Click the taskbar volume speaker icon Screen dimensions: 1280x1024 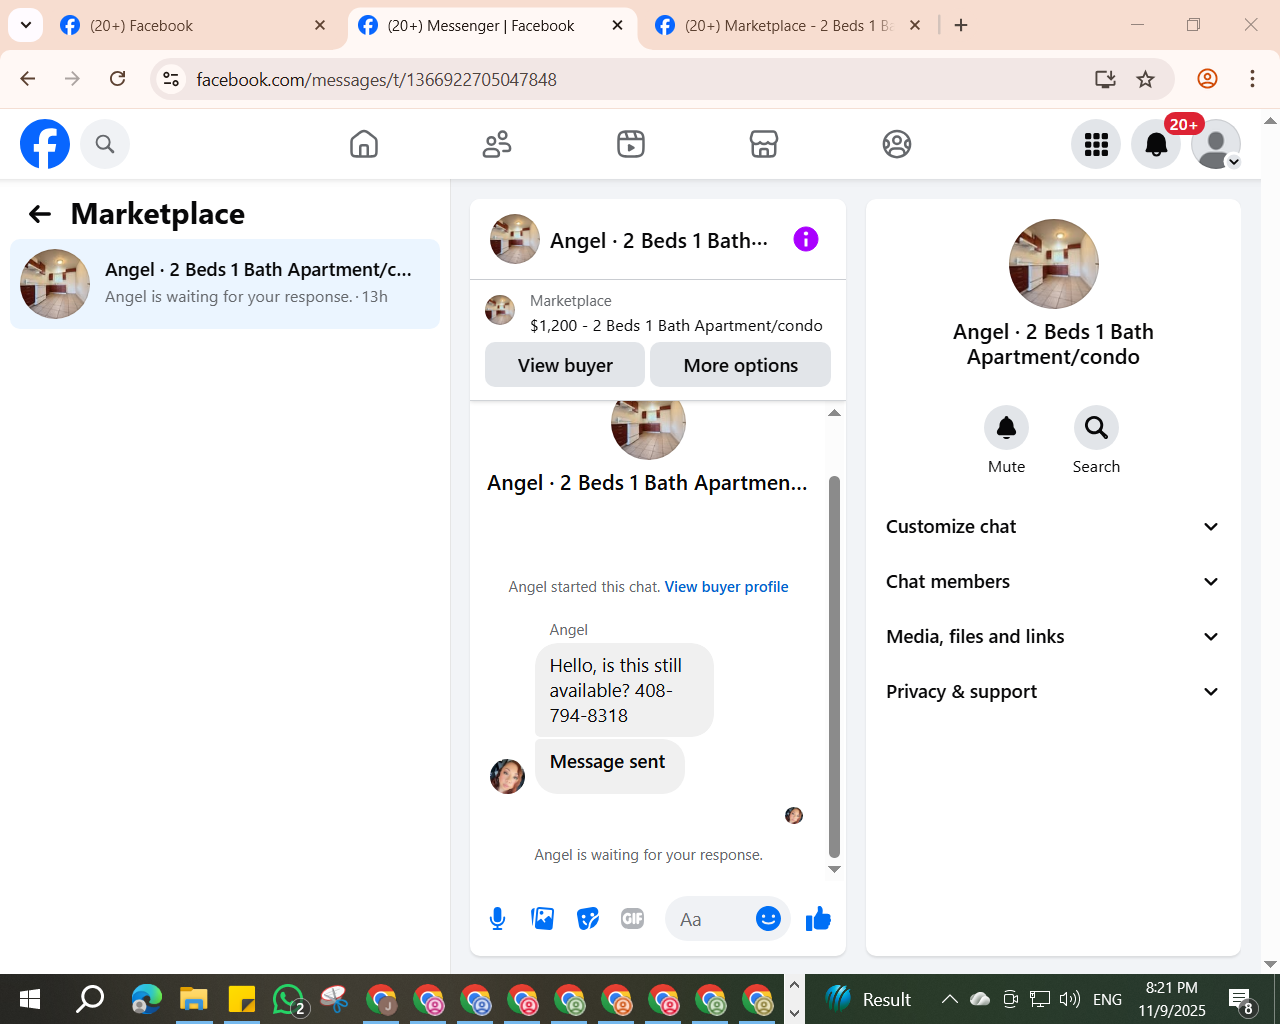click(x=1070, y=999)
